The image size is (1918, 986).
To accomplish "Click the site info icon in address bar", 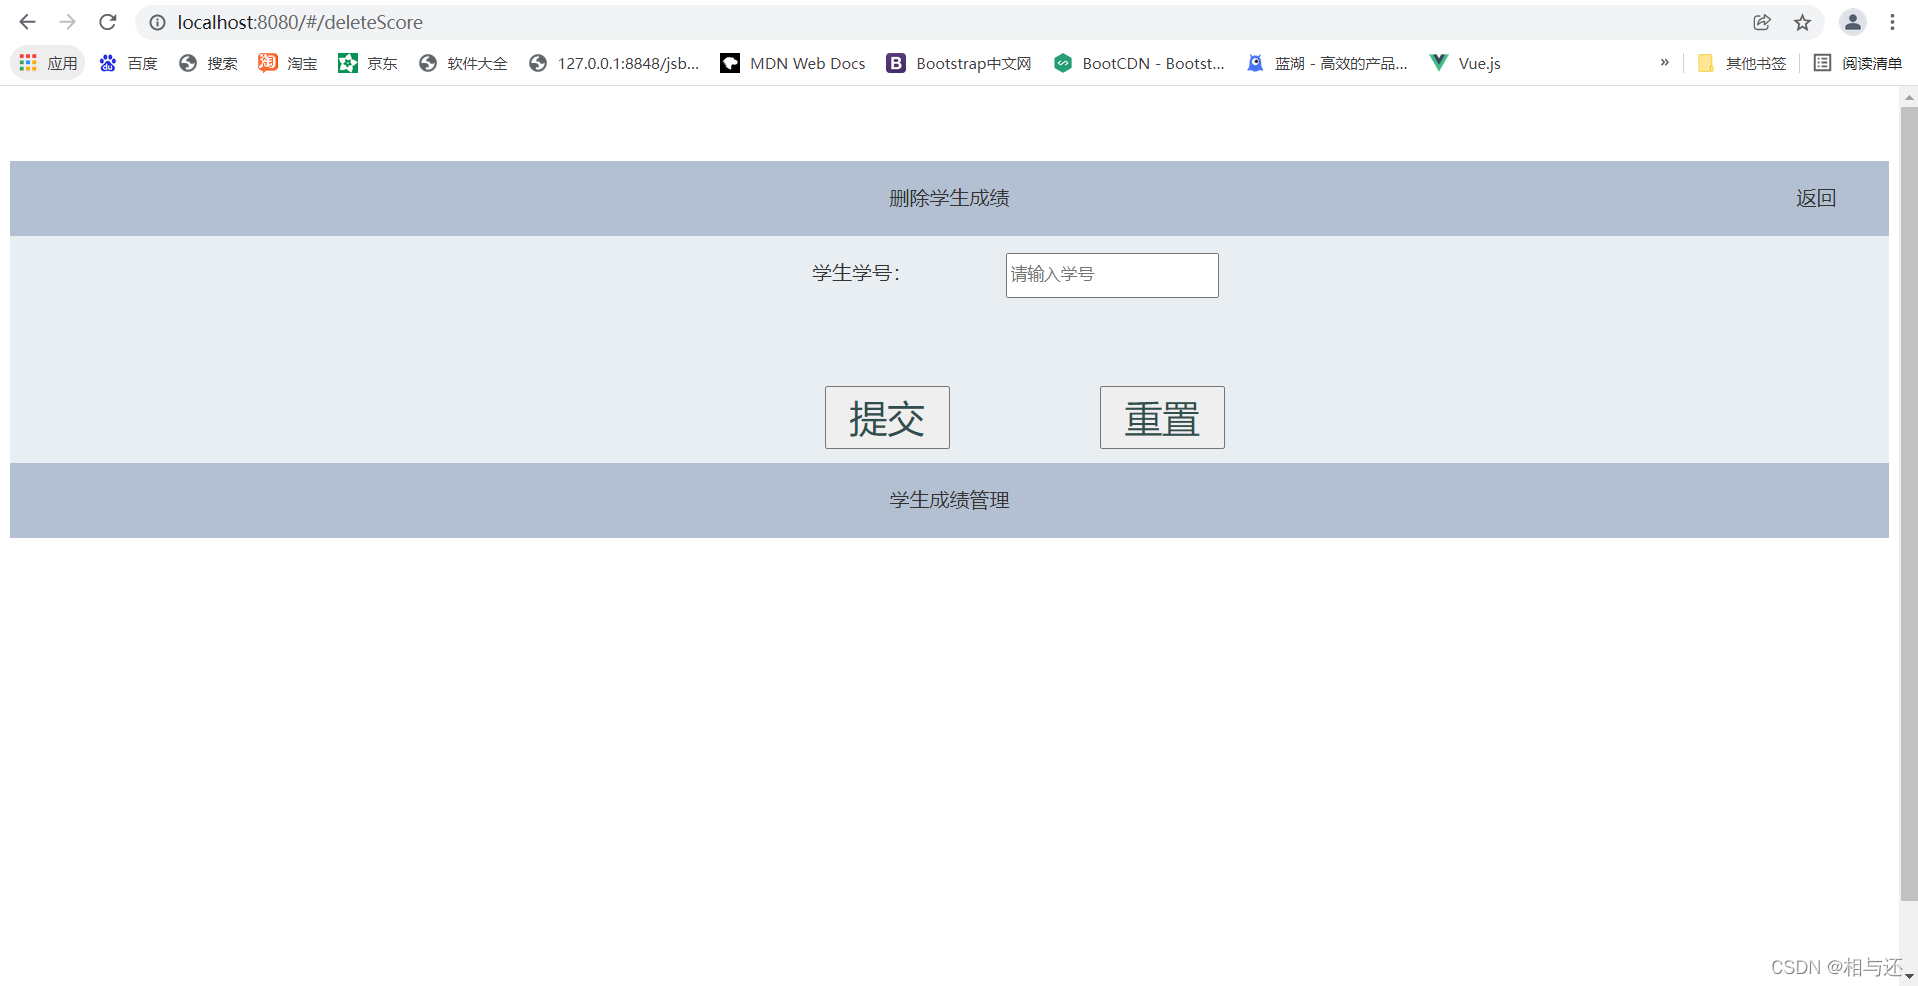I will [x=157, y=22].
